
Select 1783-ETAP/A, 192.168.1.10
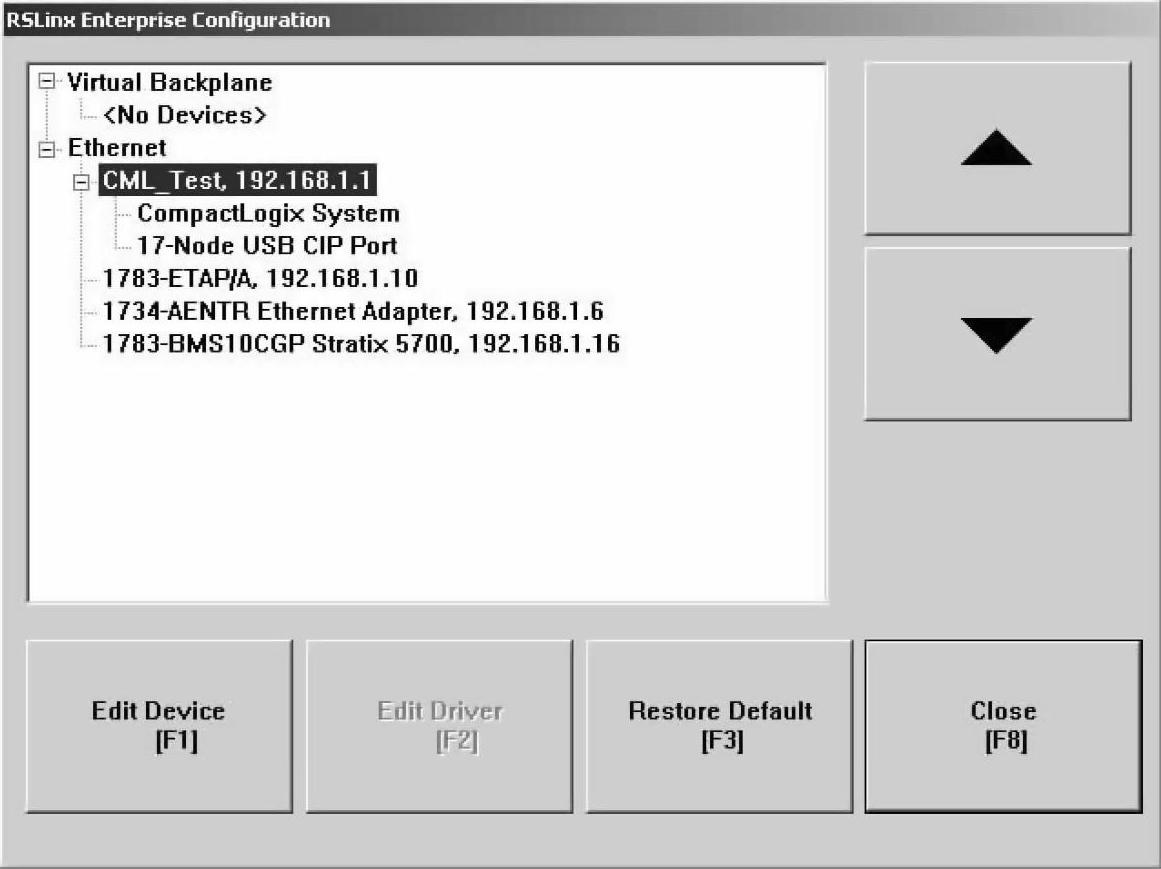[260, 278]
